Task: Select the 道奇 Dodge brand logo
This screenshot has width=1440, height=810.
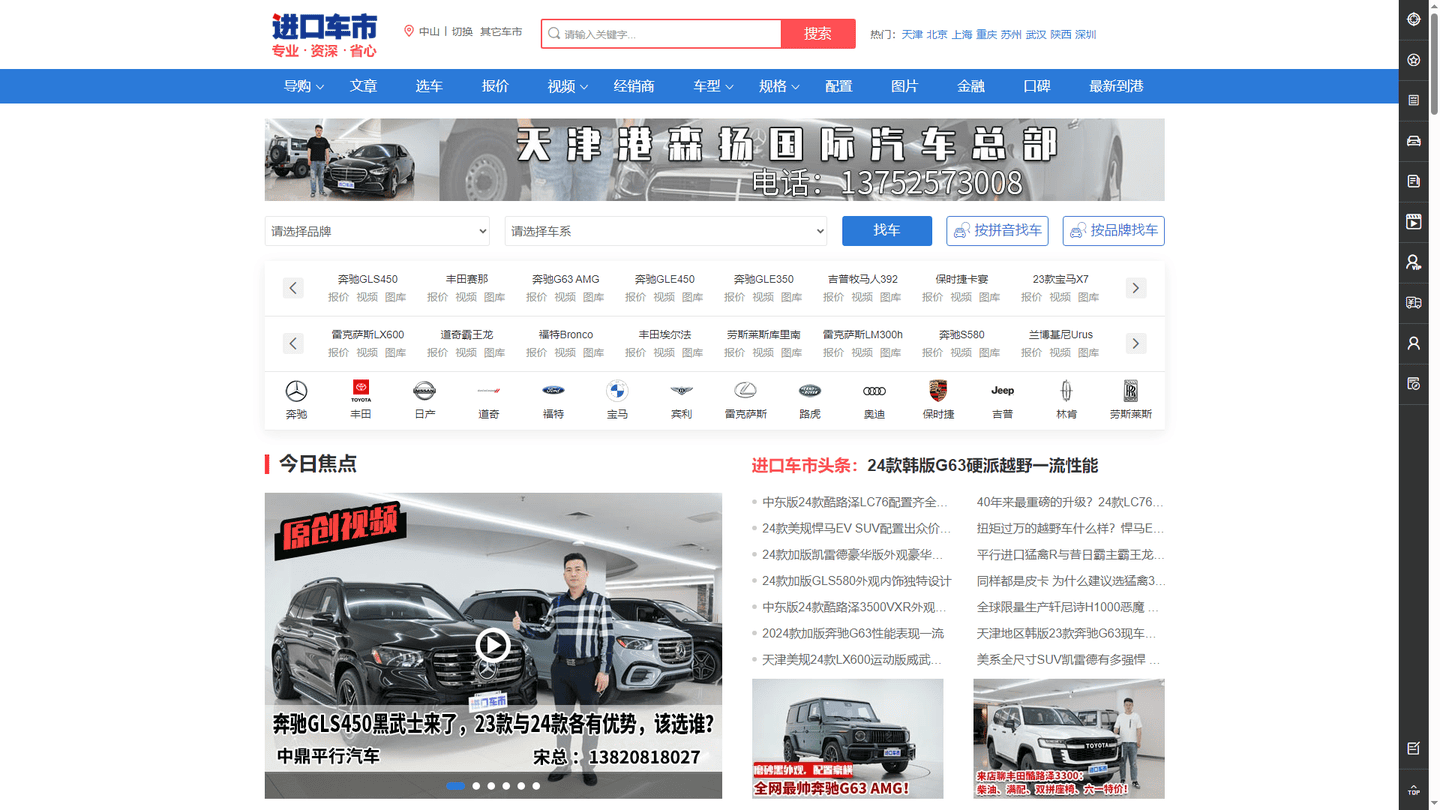Action: tap(489, 391)
